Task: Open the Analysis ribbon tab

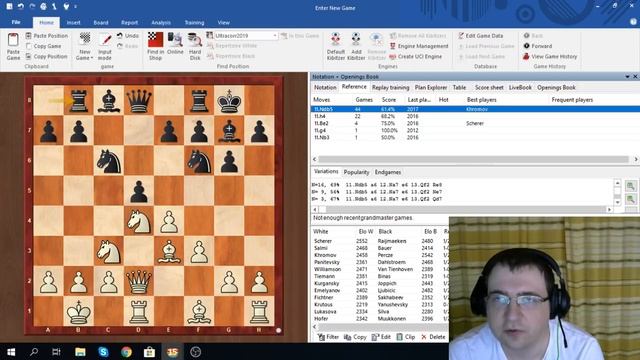Action: (x=161, y=22)
